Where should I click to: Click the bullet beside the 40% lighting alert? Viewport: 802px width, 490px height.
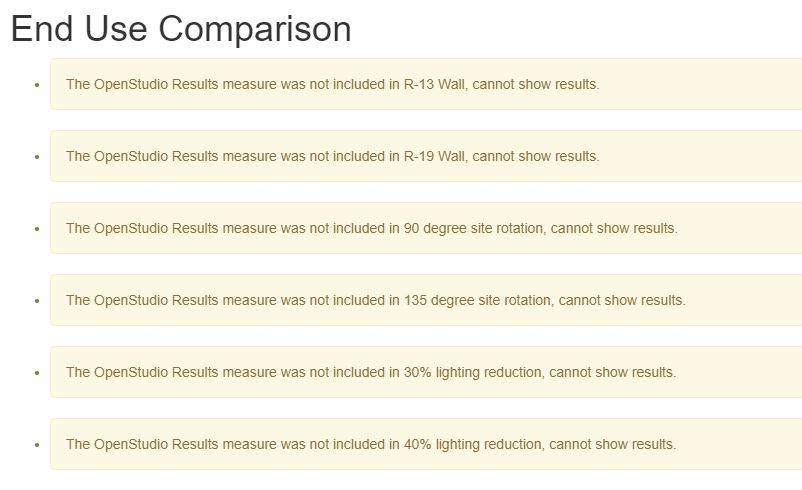(37, 445)
